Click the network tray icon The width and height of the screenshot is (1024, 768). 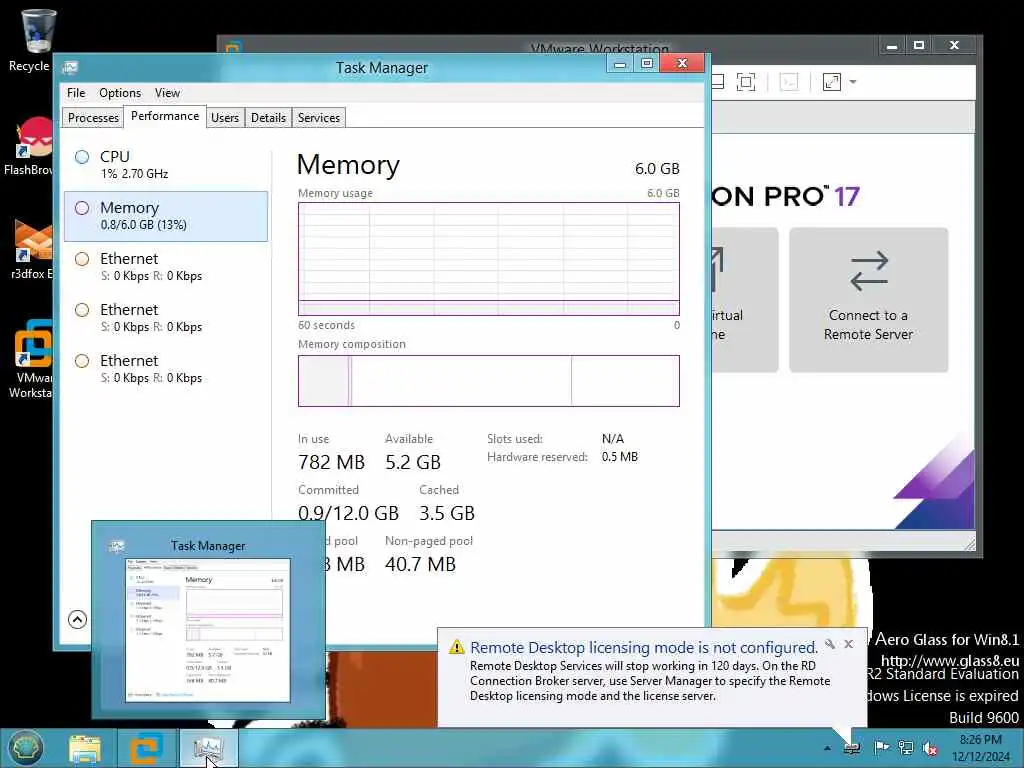coord(905,748)
